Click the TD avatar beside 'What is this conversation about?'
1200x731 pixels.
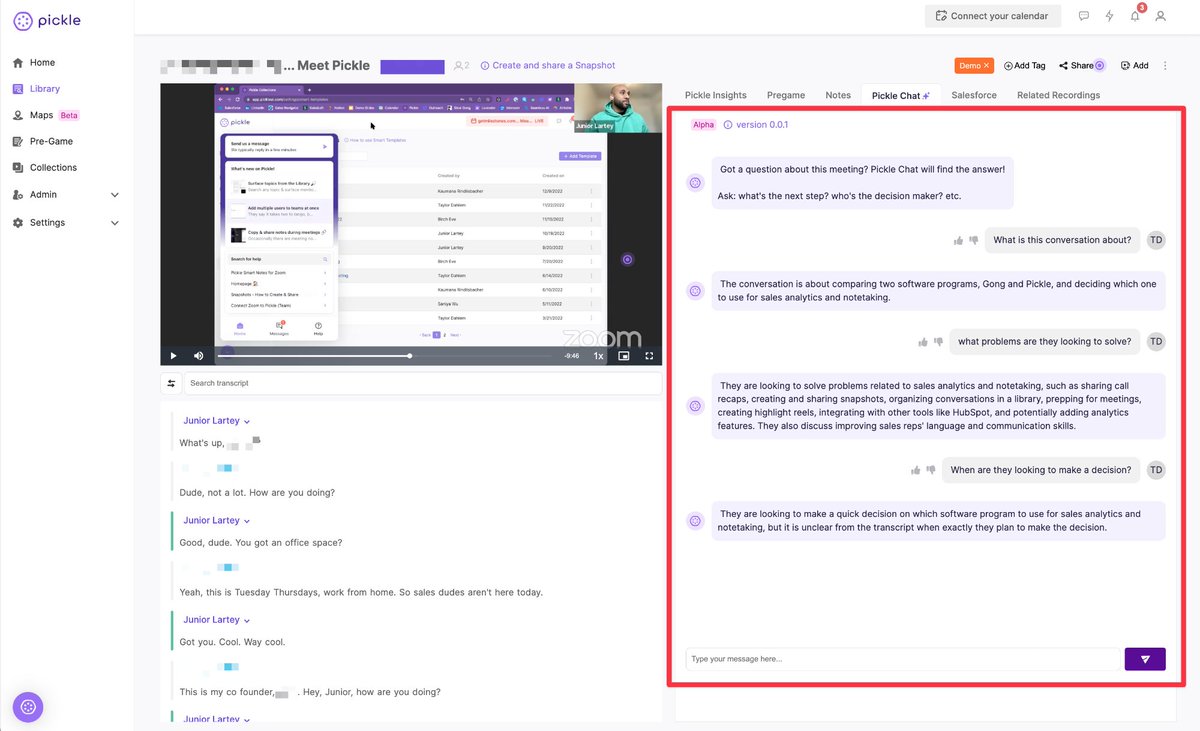[1156, 240]
